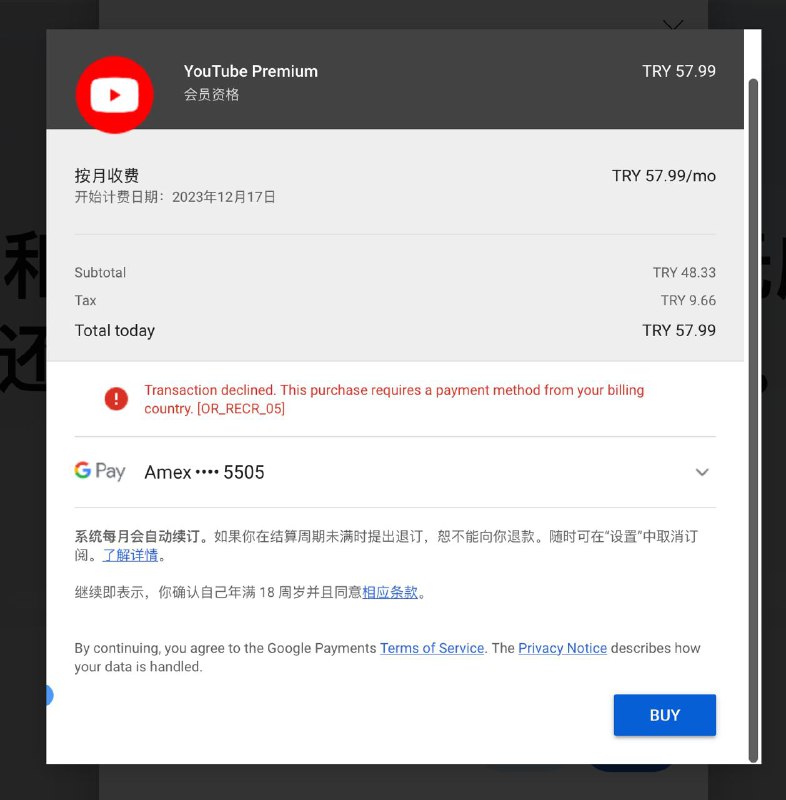Close the dialog with the X icon
Image resolution: width=786 pixels, height=800 pixels.
point(673,24)
